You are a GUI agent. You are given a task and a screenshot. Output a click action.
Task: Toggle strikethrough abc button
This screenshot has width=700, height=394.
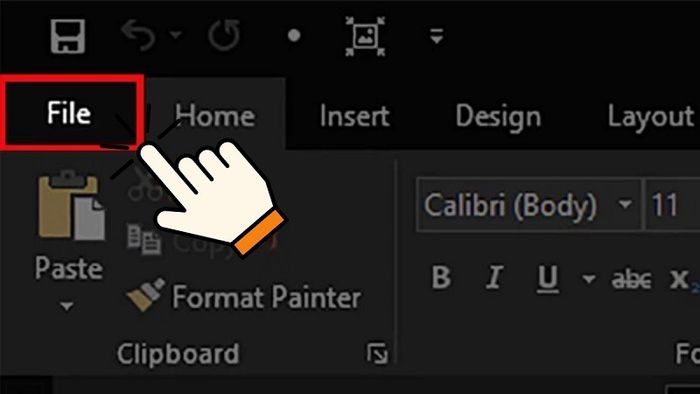(631, 280)
